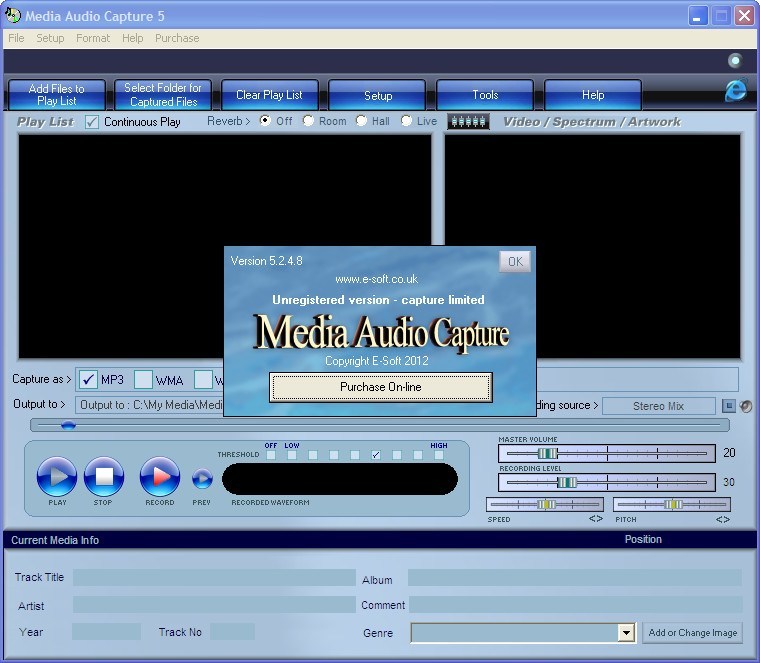Check the WMA capture format
The height and width of the screenshot is (663, 760).
(x=143, y=379)
